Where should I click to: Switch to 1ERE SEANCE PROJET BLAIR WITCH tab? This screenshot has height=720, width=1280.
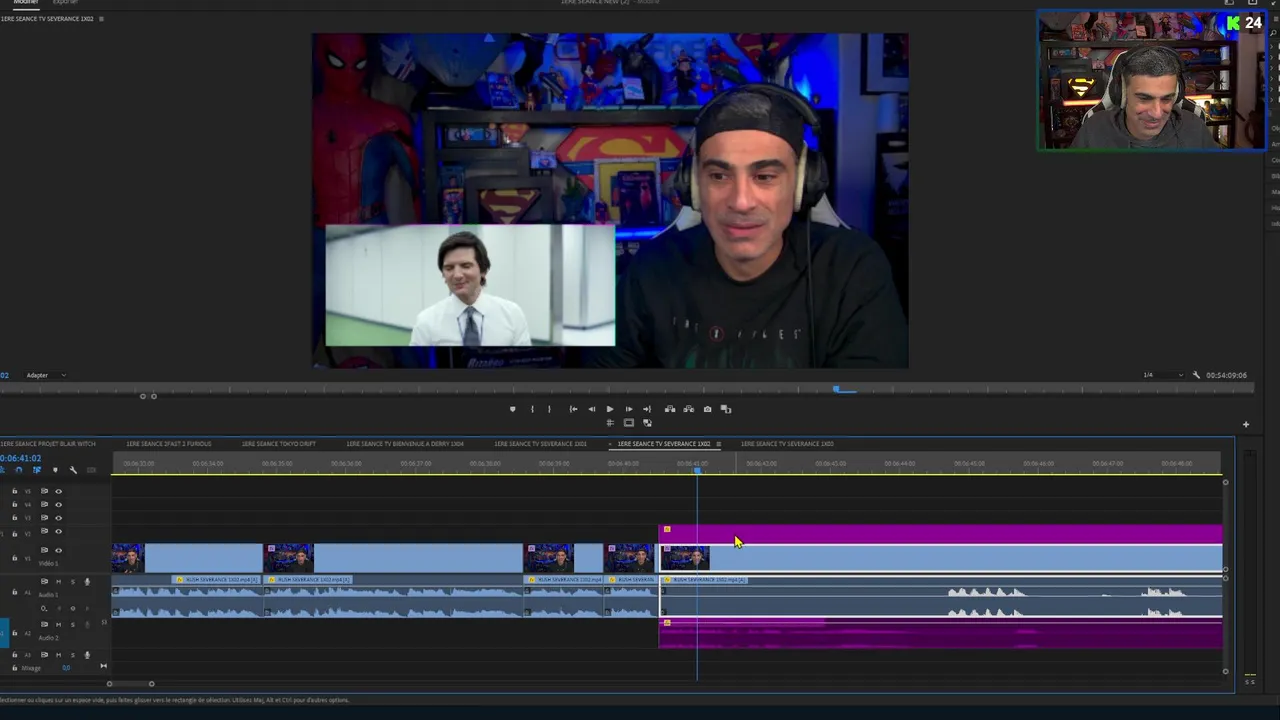[48, 444]
